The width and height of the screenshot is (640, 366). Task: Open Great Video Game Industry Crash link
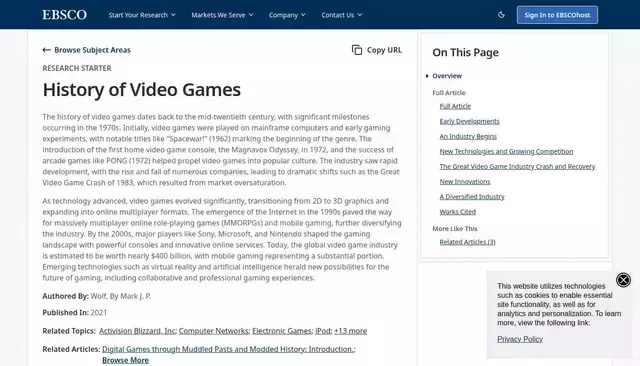(x=517, y=166)
